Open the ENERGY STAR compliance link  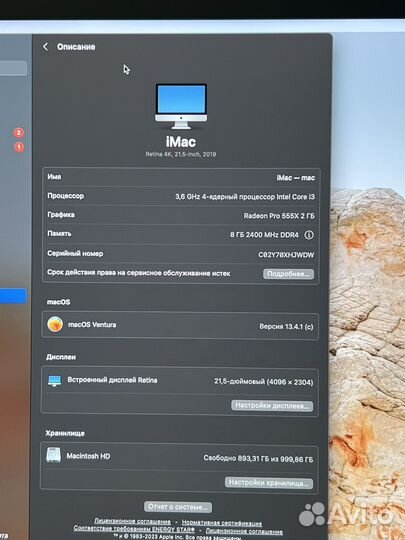tap(134, 529)
